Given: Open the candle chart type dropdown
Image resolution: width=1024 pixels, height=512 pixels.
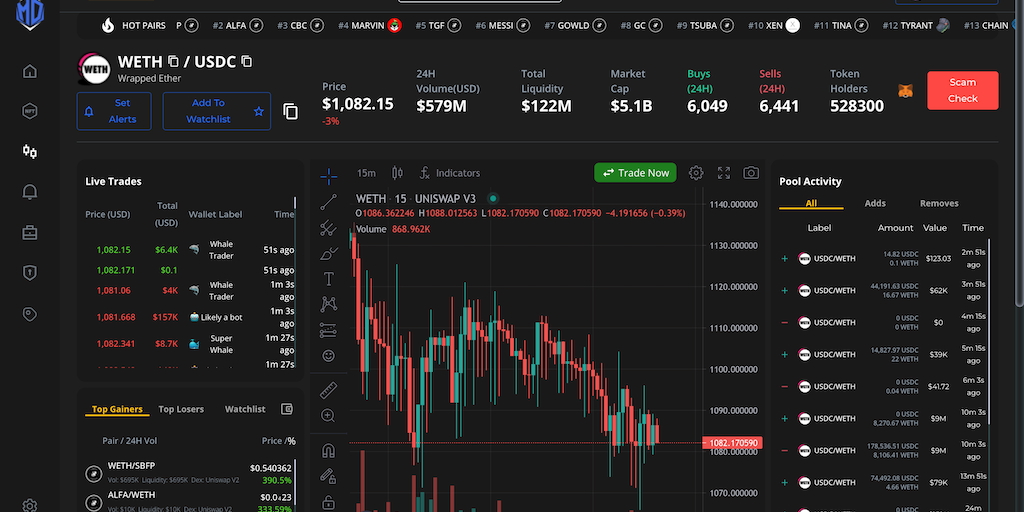Looking at the screenshot, I should click(x=397, y=173).
